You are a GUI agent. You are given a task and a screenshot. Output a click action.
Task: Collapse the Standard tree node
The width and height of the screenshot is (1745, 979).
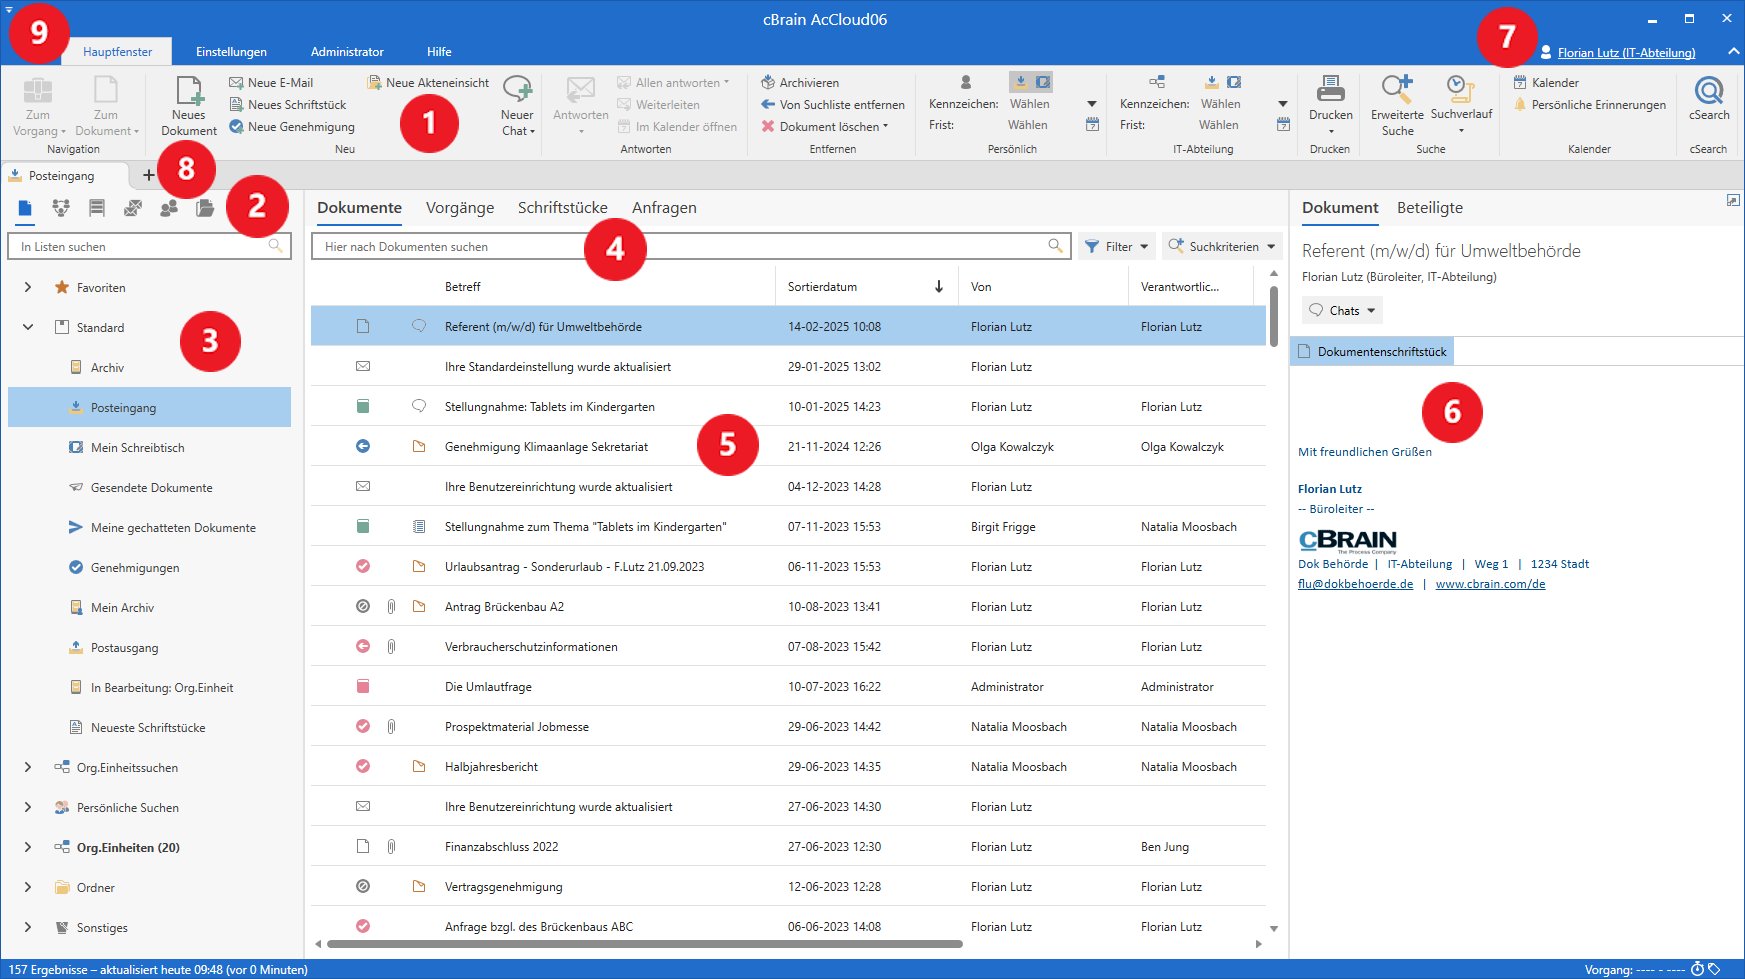point(28,327)
